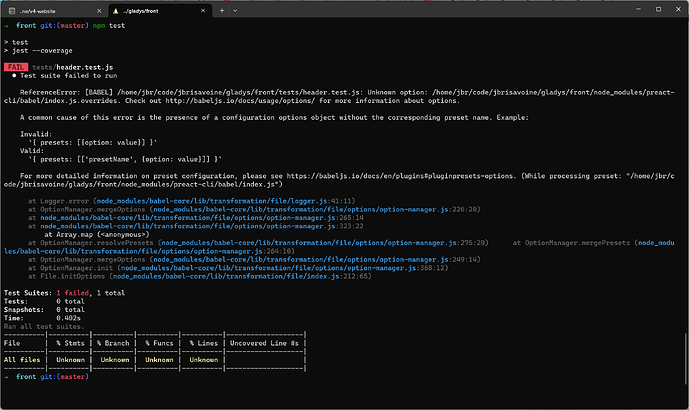Click the 'Time: 0.402s' value
This screenshot has width=689, height=410.
click(68, 318)
